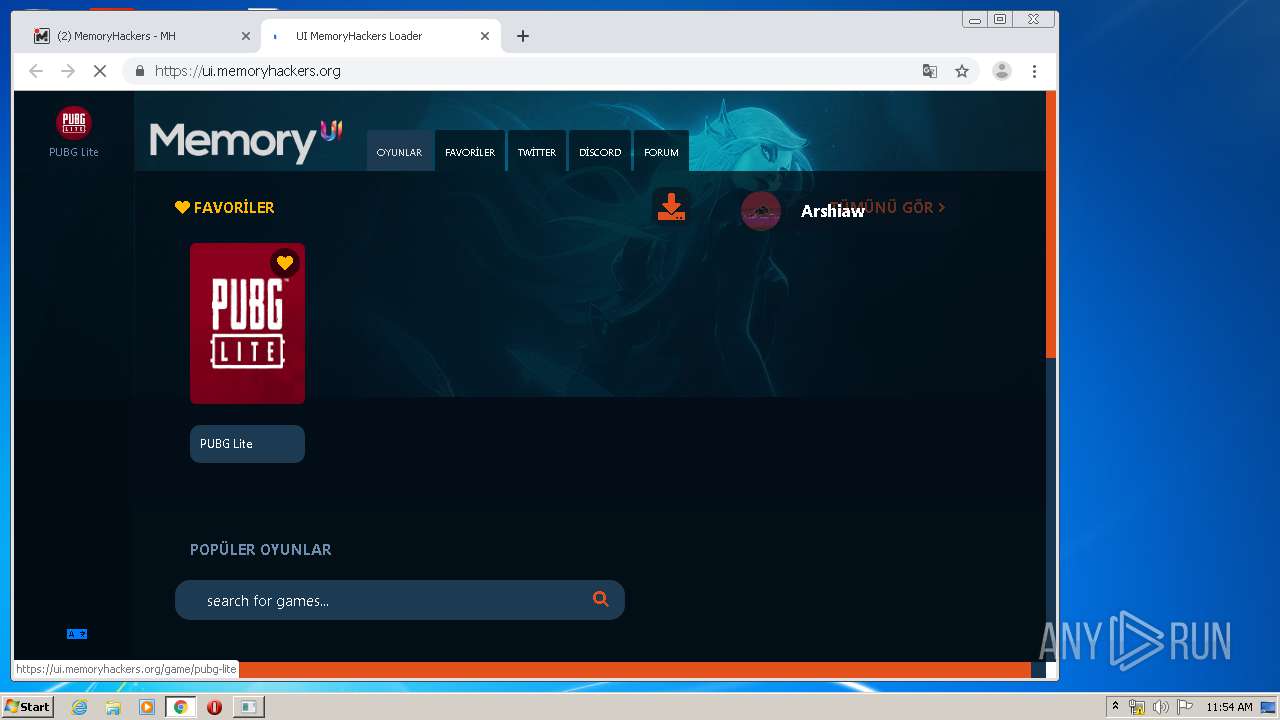
Task: Stop loading the page
Action: tap(100, 71)
